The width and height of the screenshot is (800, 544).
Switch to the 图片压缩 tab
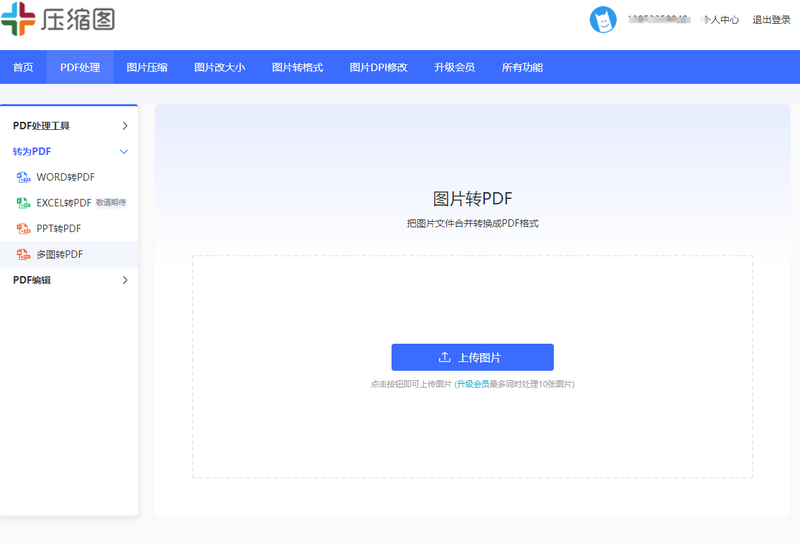click(x=147, y=68)
